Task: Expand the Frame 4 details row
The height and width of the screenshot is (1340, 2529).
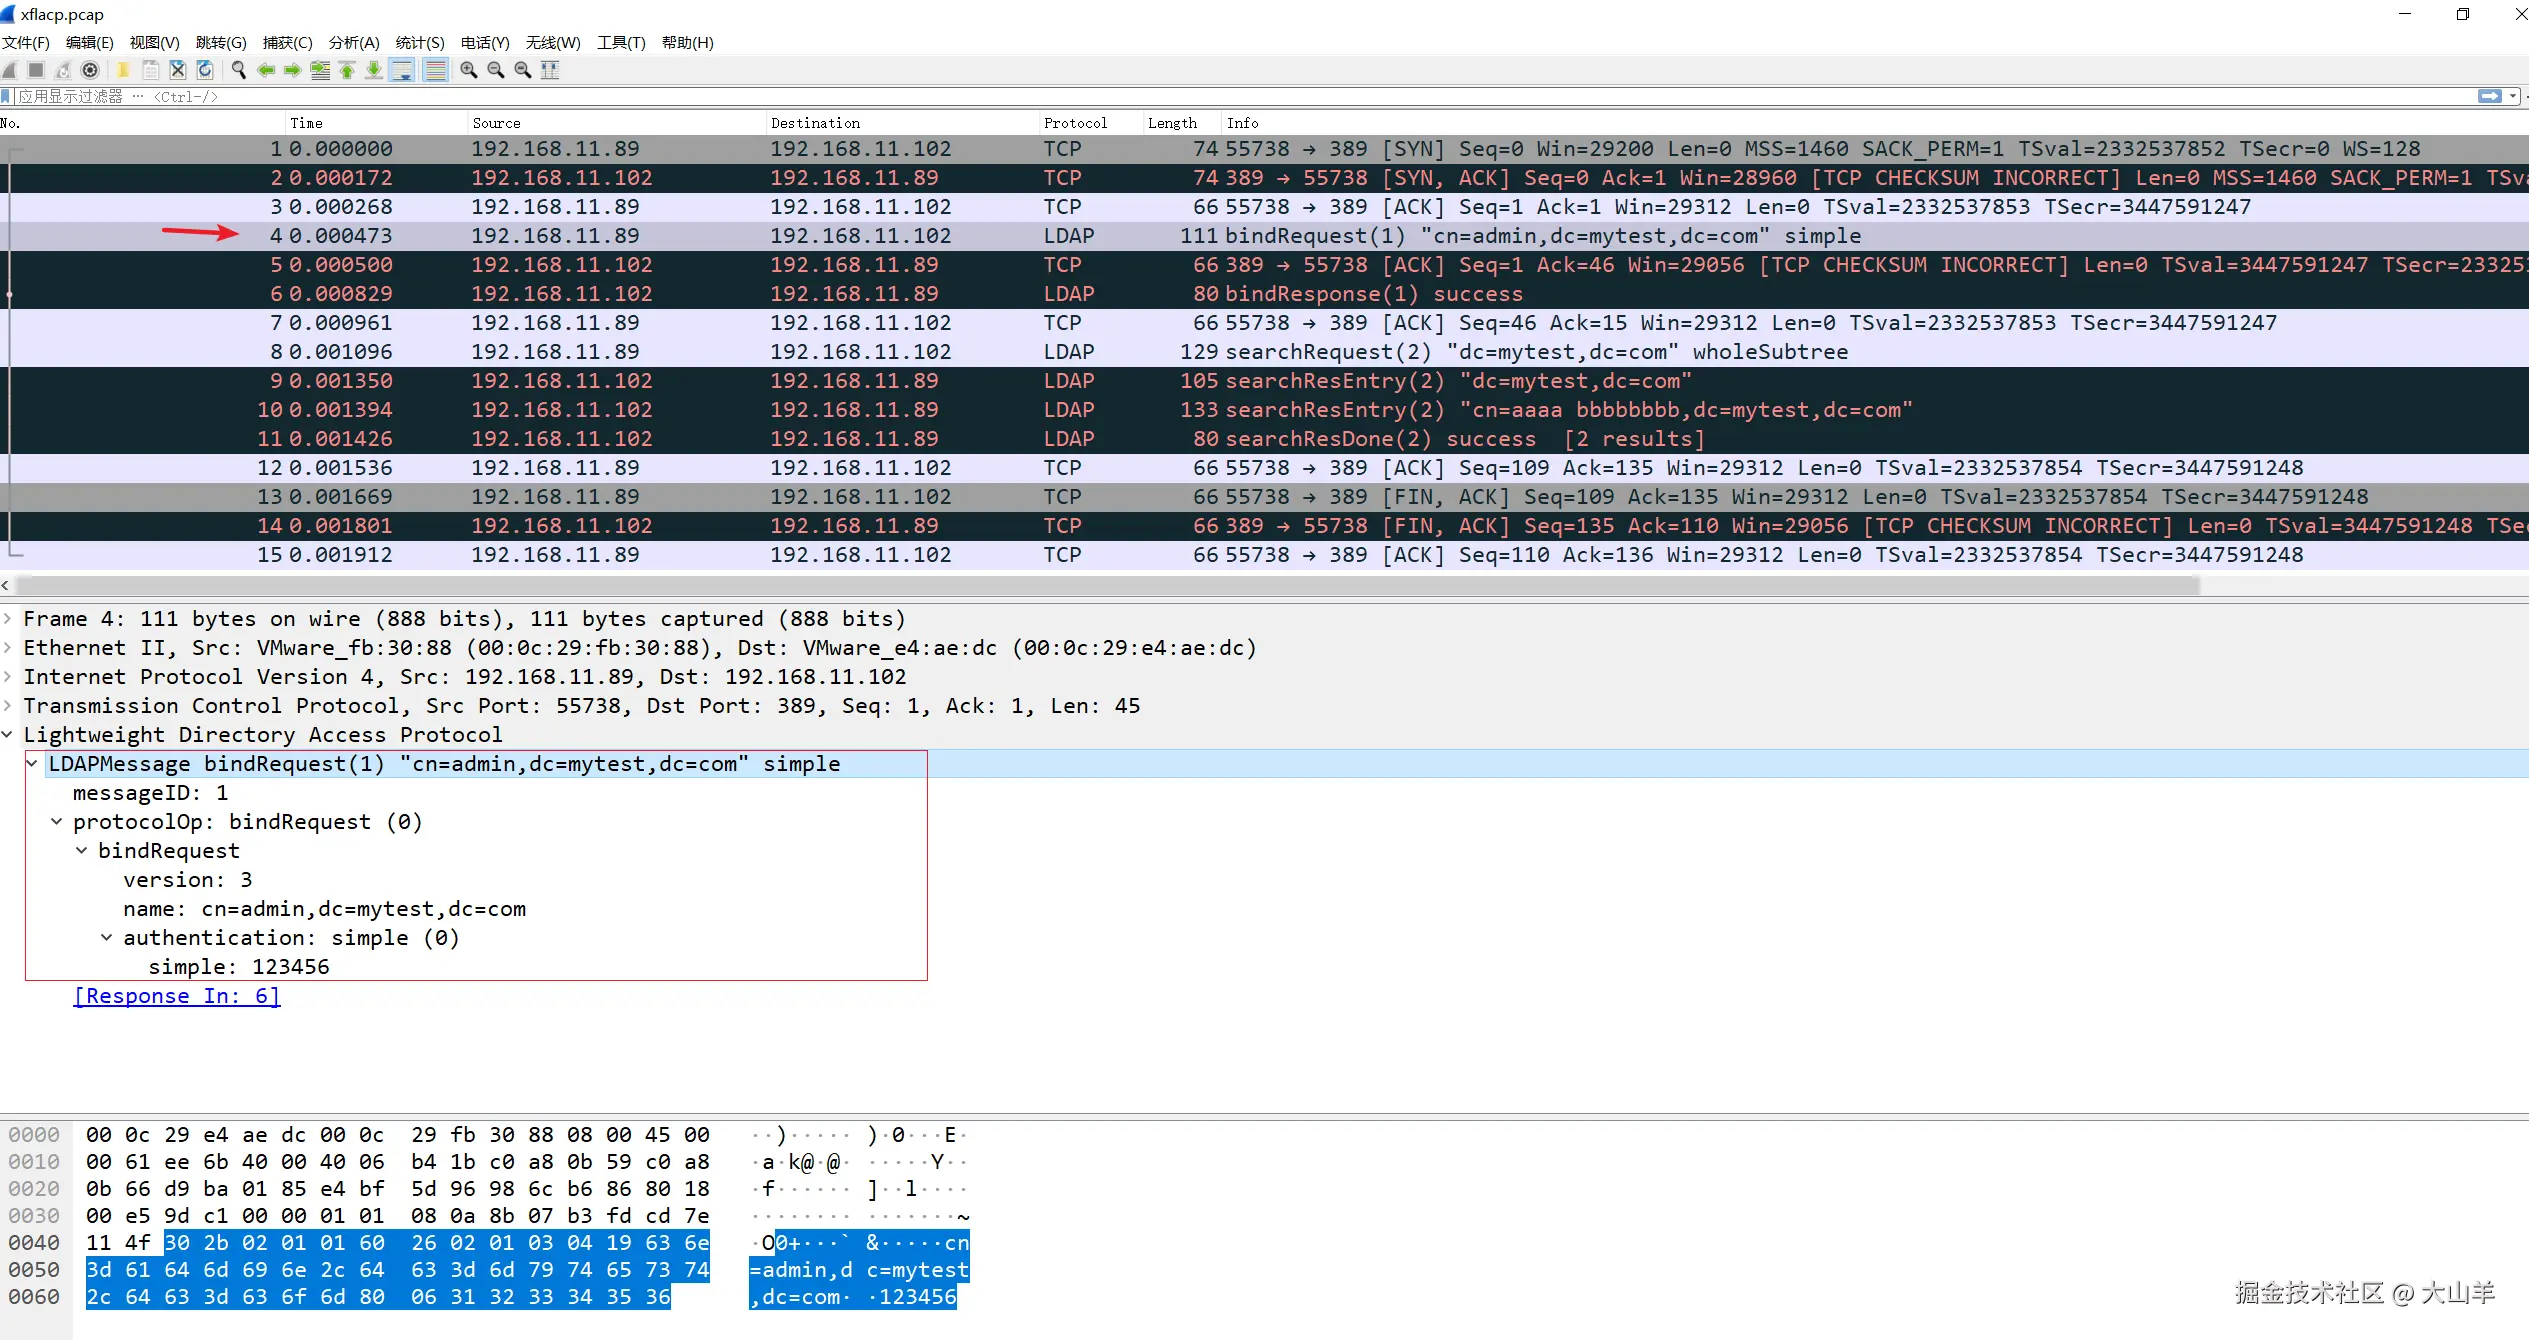Action: pos(8,619)
